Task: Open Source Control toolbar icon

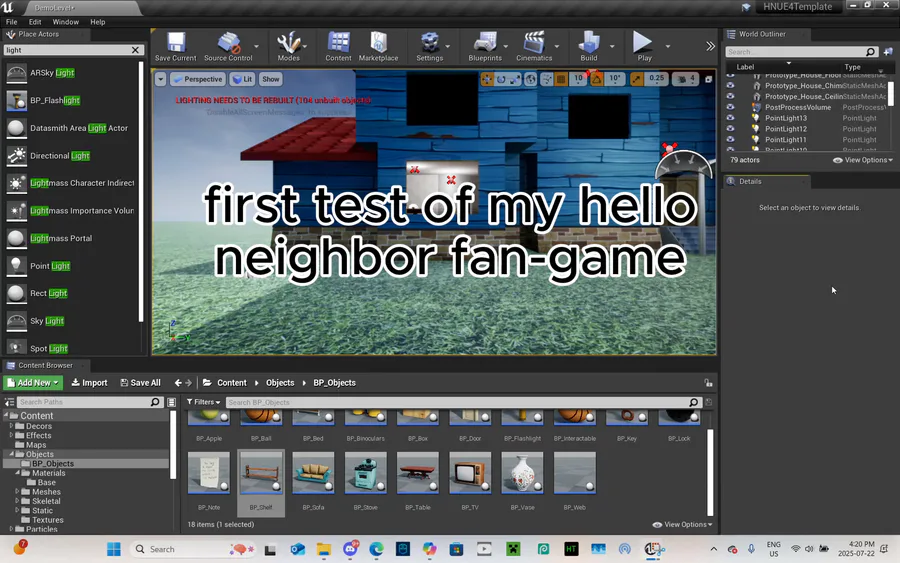Action: click(x=228, y=46)
